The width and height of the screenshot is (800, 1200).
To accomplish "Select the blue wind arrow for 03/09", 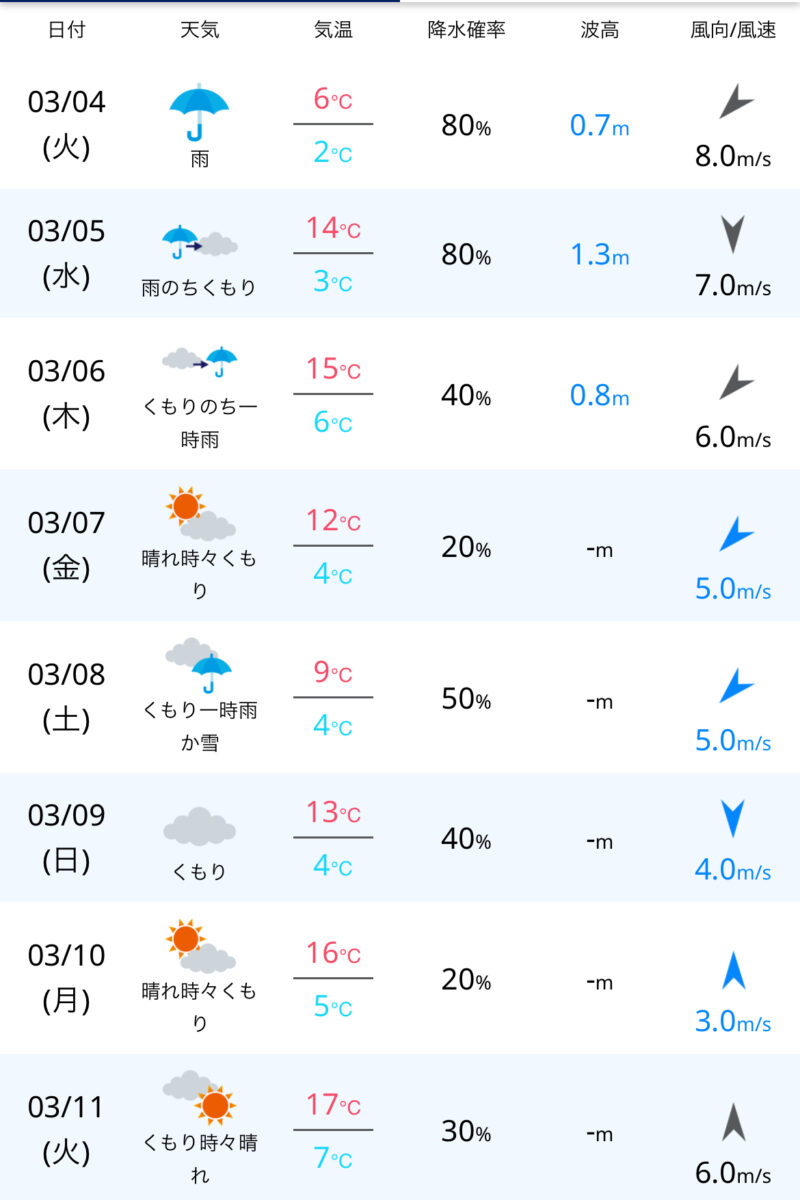I will click(x=733, y=819).
